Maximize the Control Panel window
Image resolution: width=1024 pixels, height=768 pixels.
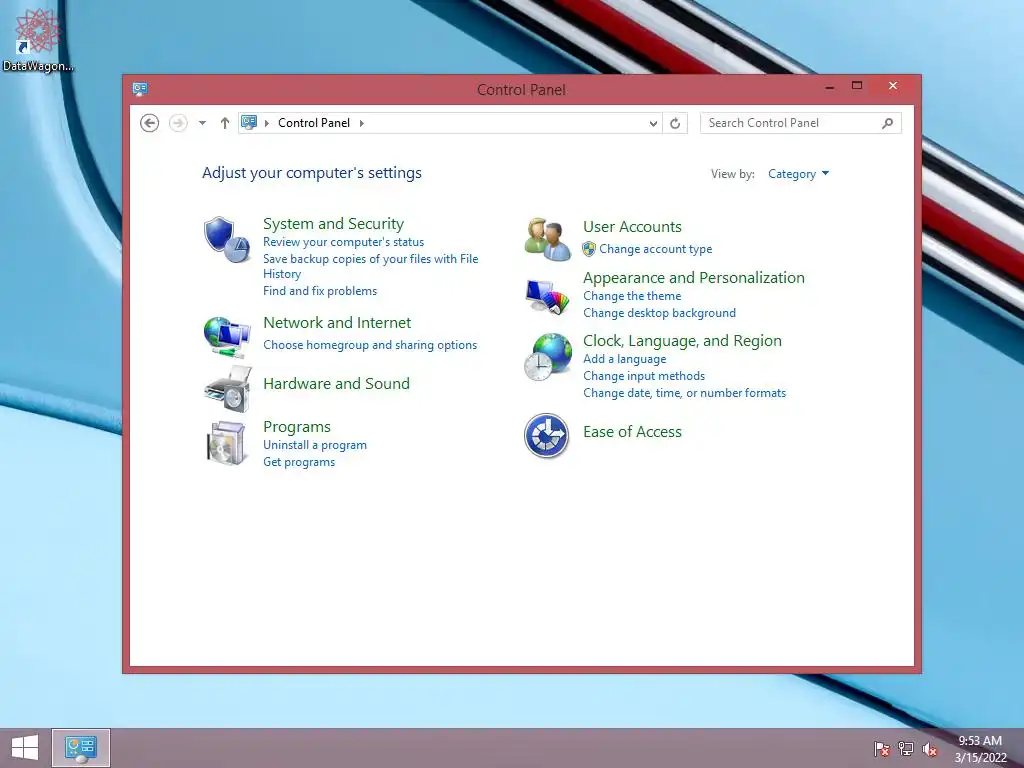[857, 86]
